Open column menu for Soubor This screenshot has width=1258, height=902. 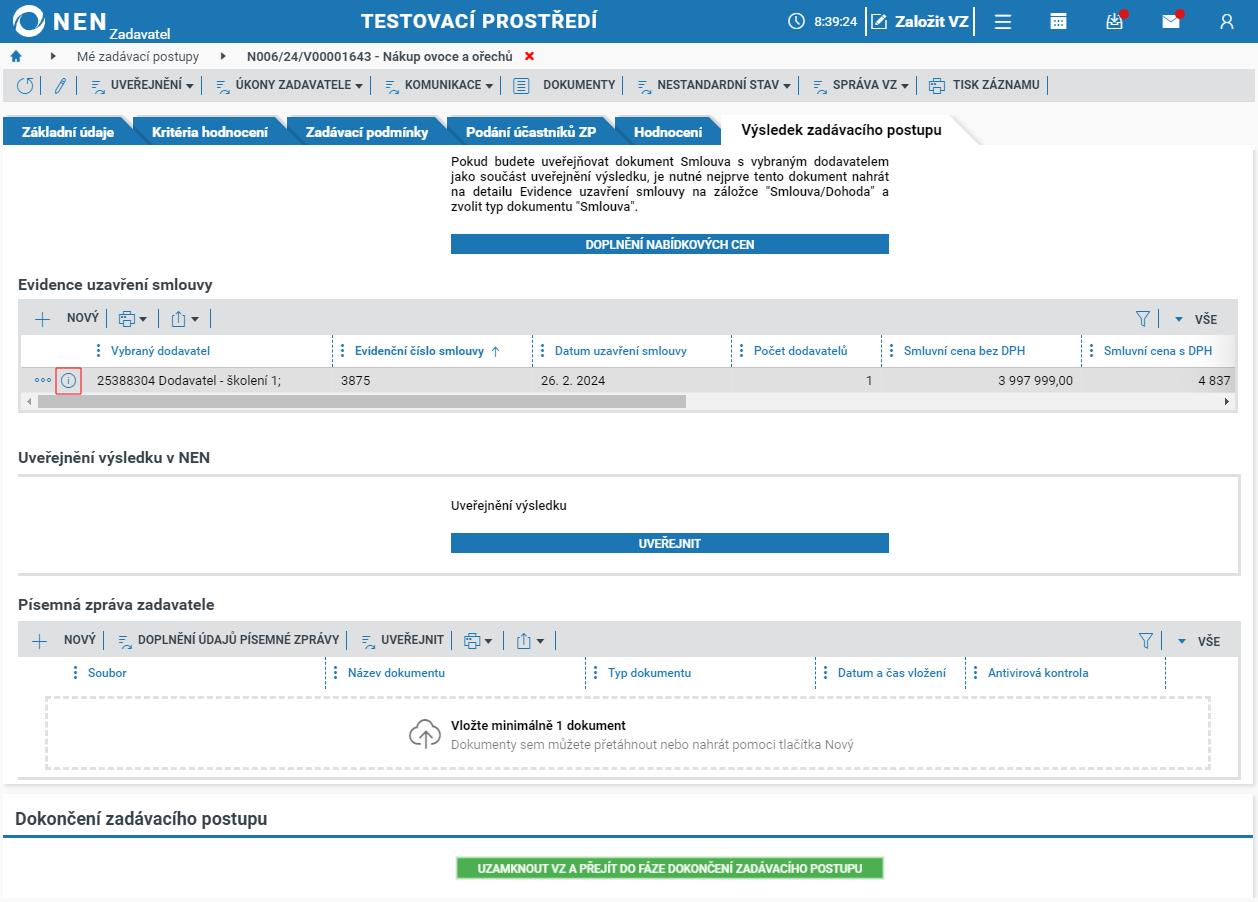76,673
